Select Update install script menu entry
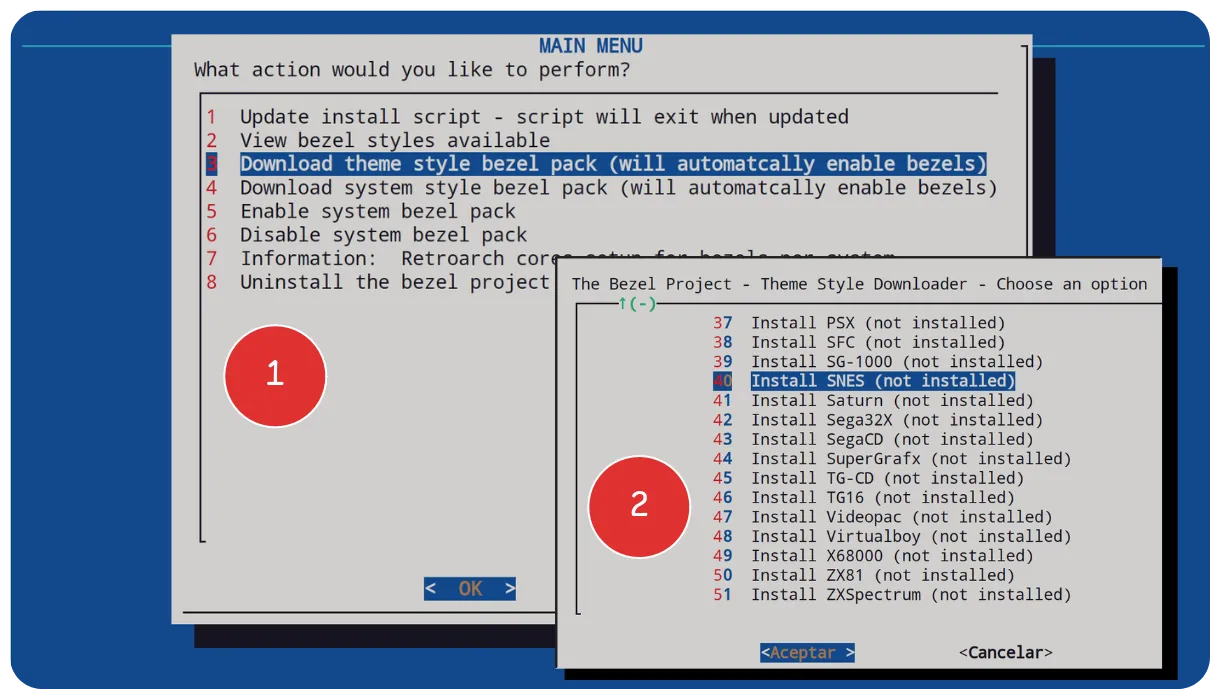 [543, 117]
